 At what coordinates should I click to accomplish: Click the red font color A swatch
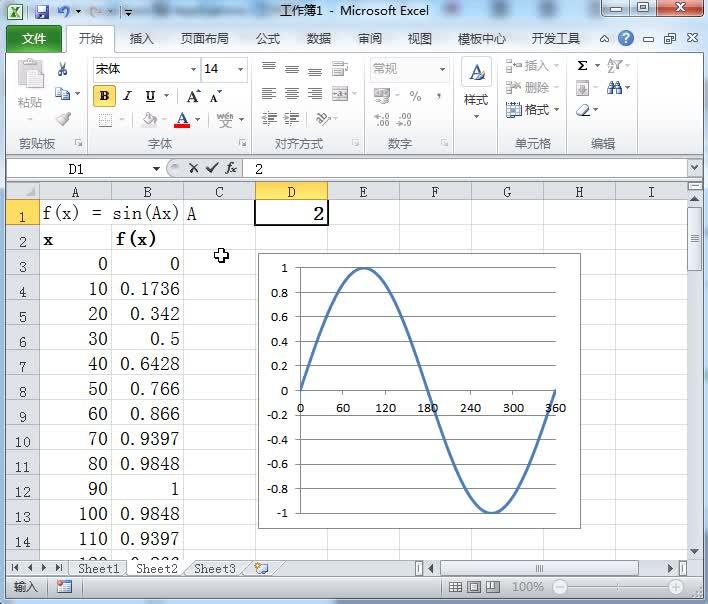click(182, 120)
